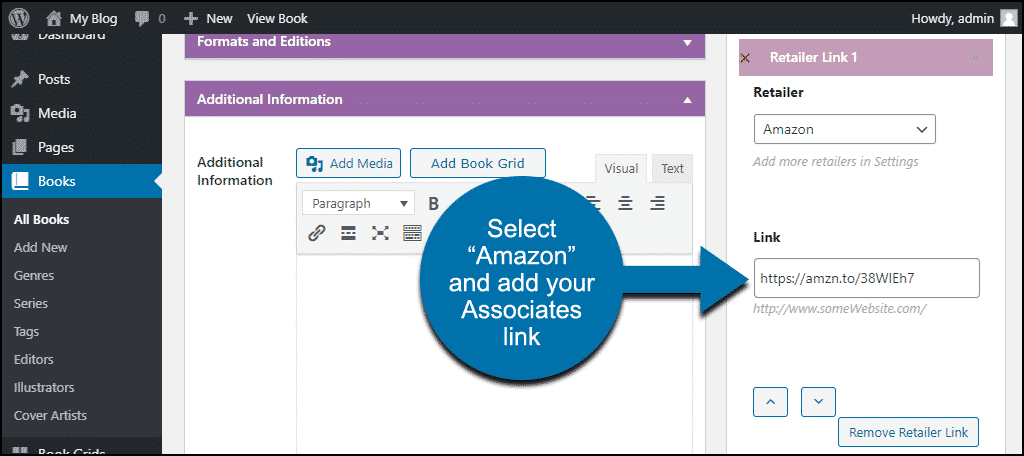Open the Editors submenu

click(x=33, y=359)
